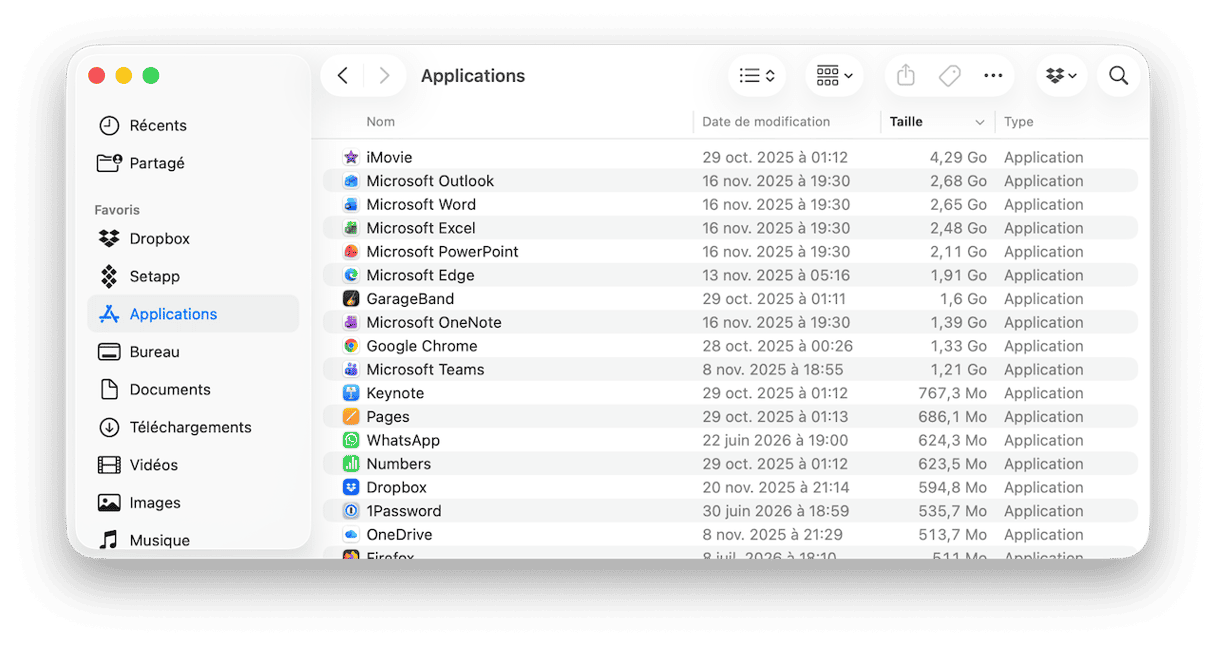
Task: Open the Dropbox toolbar dropdown
Action: pyautogui.click(x=1061, y=76)
